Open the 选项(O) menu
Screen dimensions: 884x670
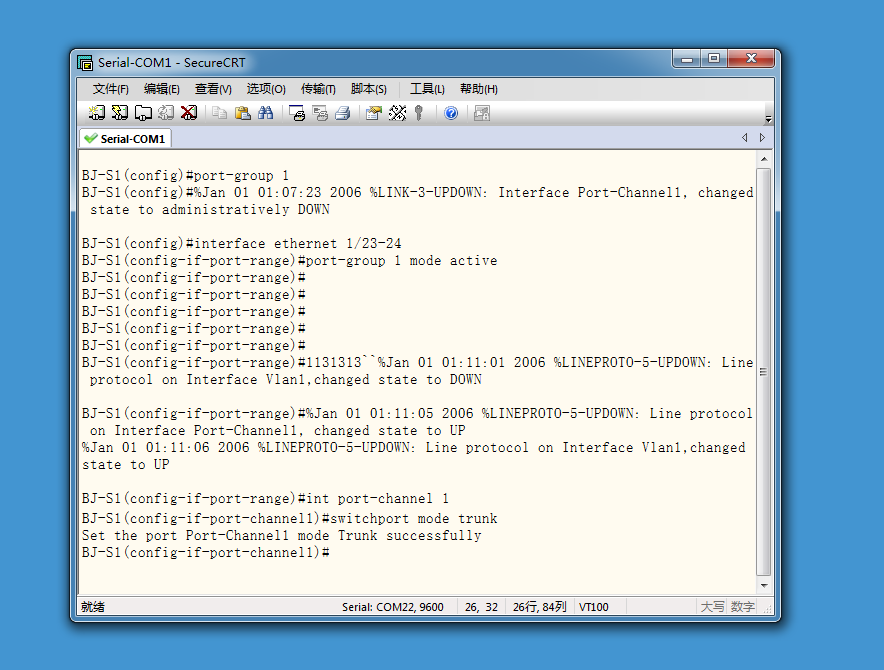266,89
